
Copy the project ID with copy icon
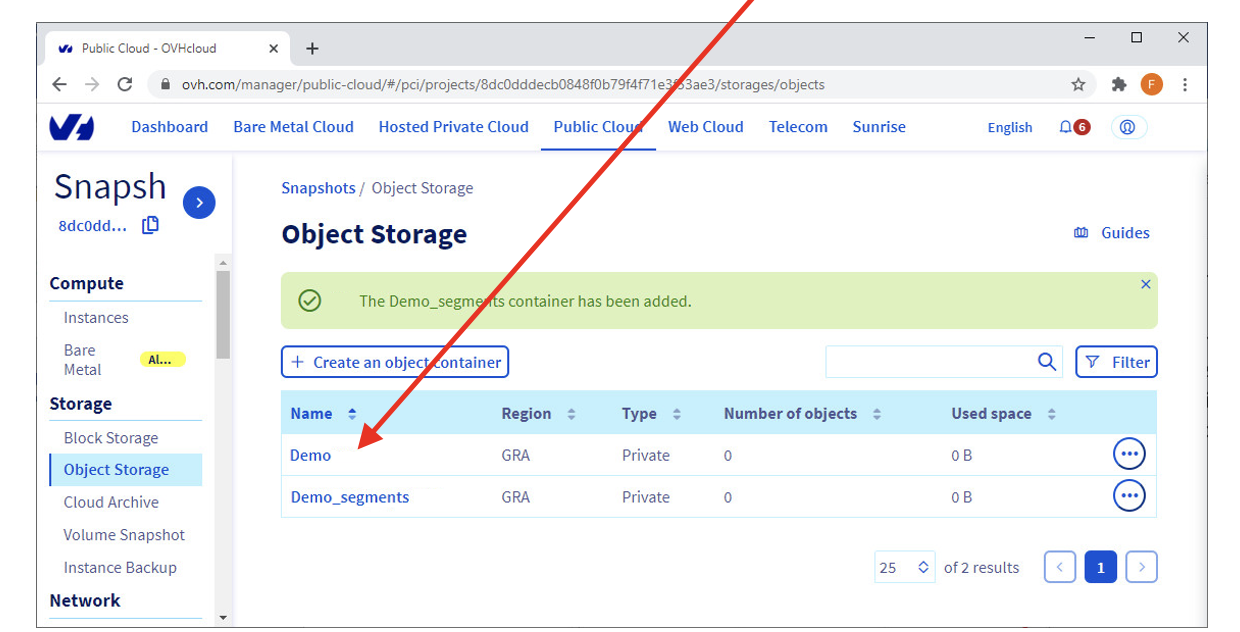coord(151,225)
